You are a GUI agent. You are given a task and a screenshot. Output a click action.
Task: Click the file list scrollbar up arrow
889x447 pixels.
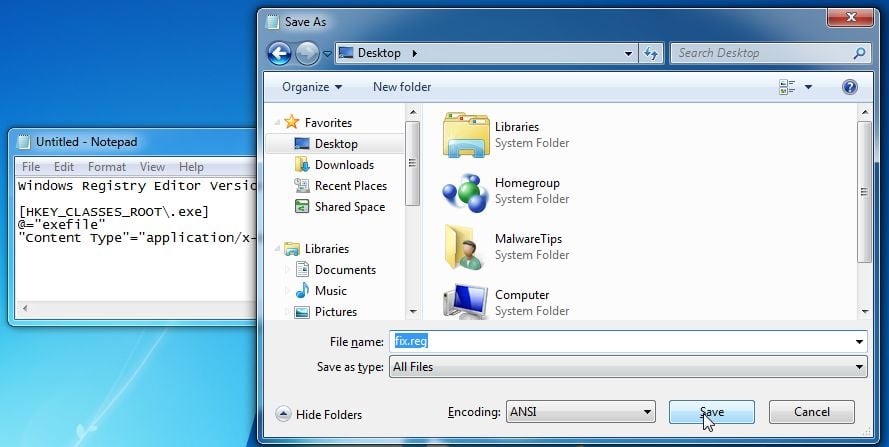[x=865, y=112]
